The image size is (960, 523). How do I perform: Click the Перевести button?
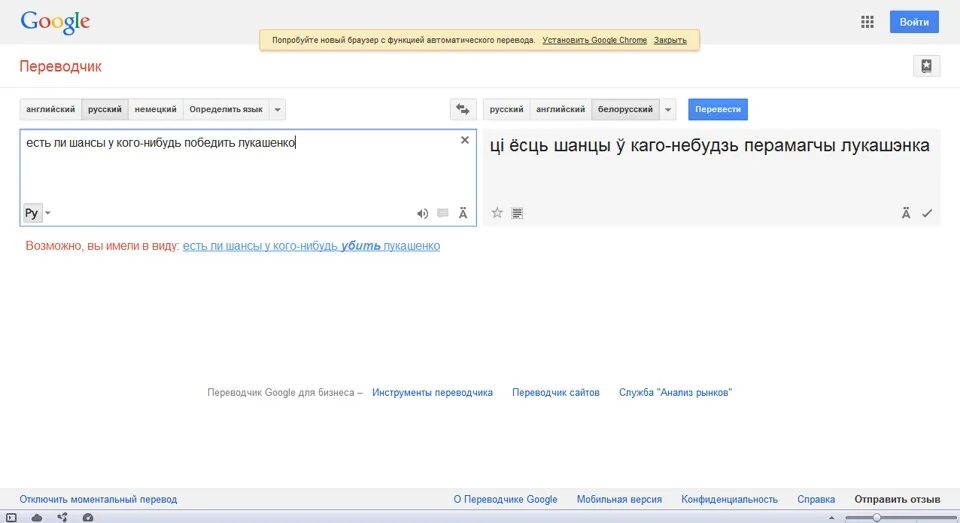[x=718, y=110]
